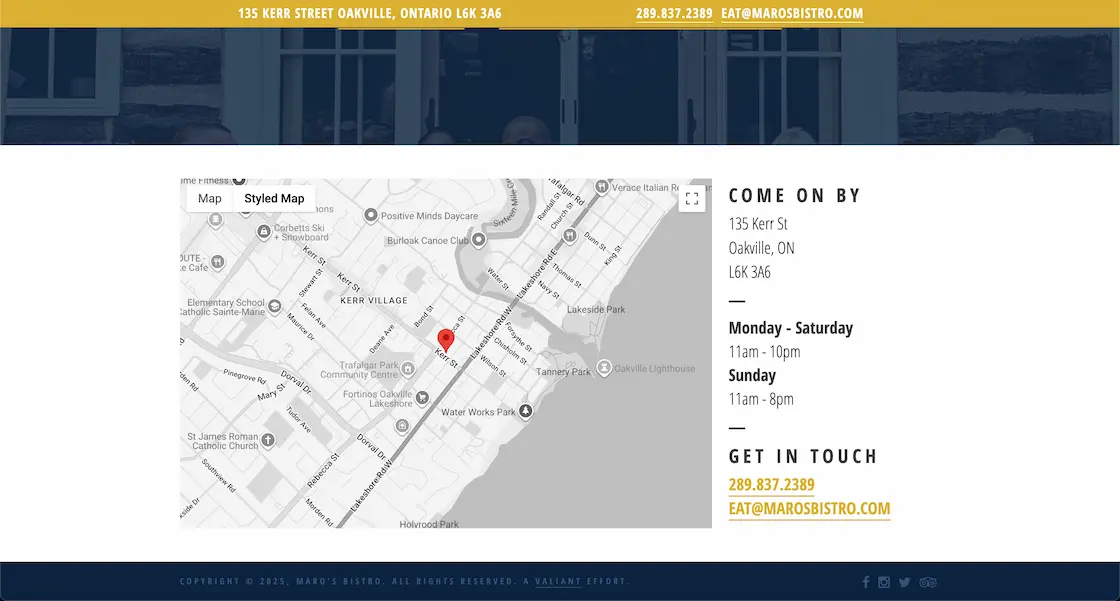Open the Facebook icon in the footer
The height and width of the screenshot is (601, 1120).
866,582
